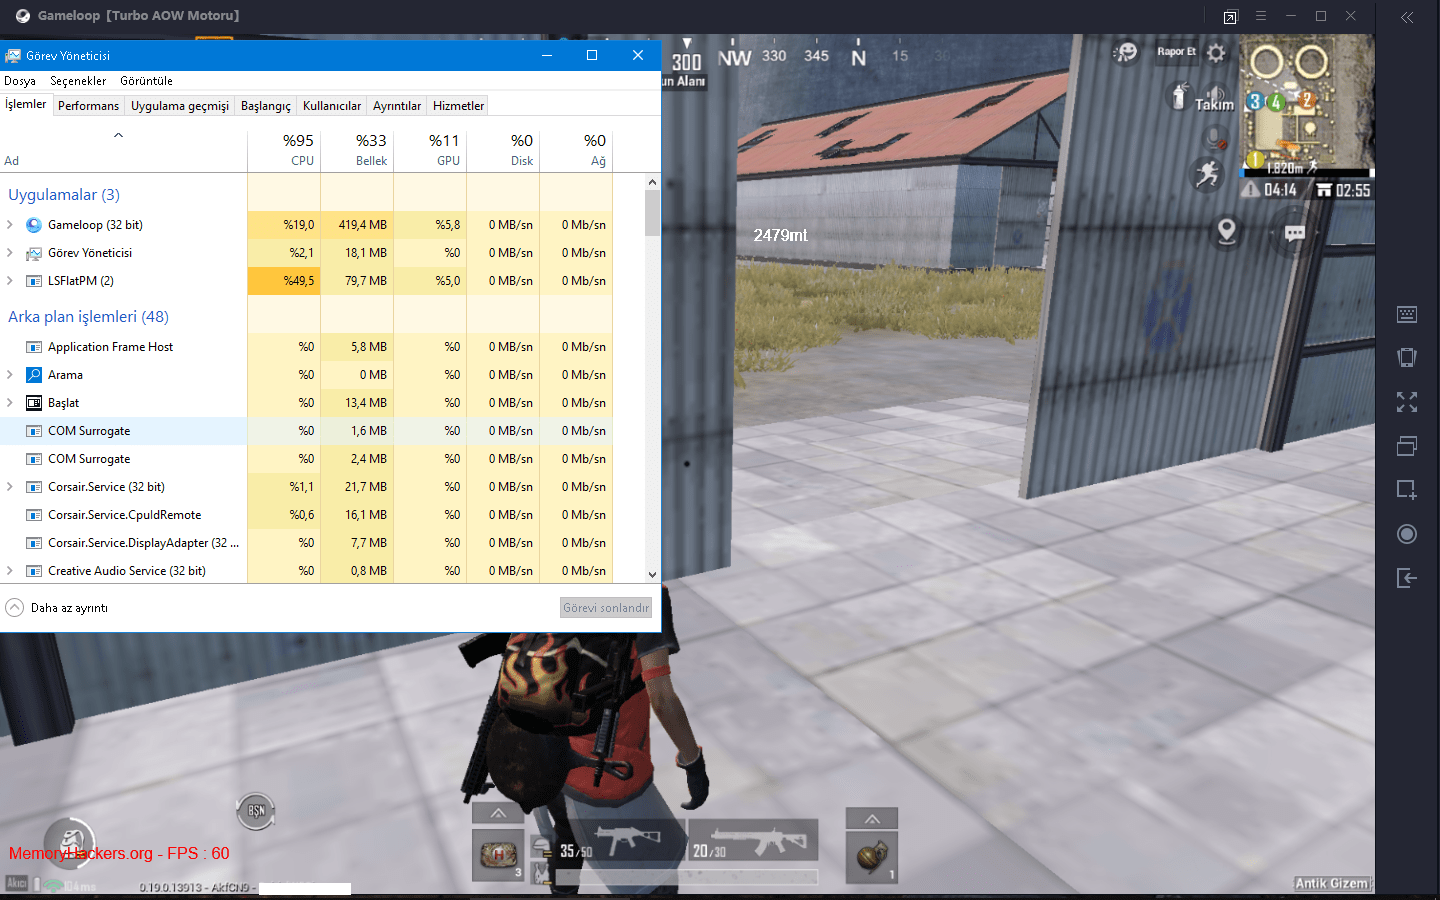Viewport: 1440px width, 900px height.
Task: Expand the Görev Yöneticisi process row
Action: click(10, 253)
